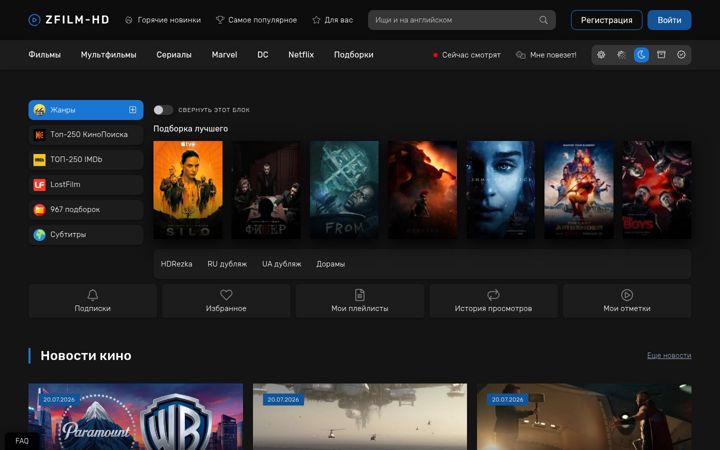
Task: Open the news card with the hammer
Action: click(584, 416)
